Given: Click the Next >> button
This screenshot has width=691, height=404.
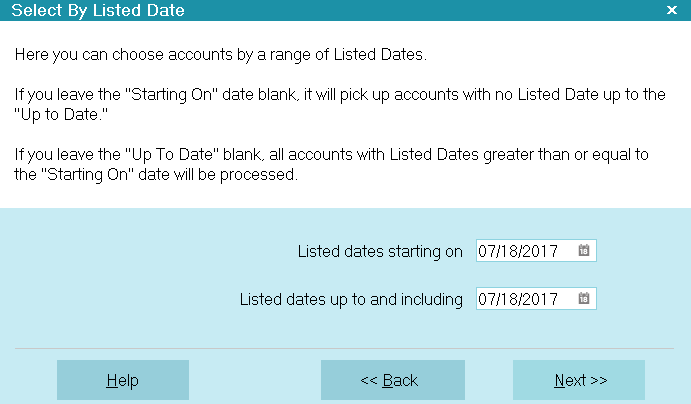Looking at the screenshot, I should (x=579, y=380).
